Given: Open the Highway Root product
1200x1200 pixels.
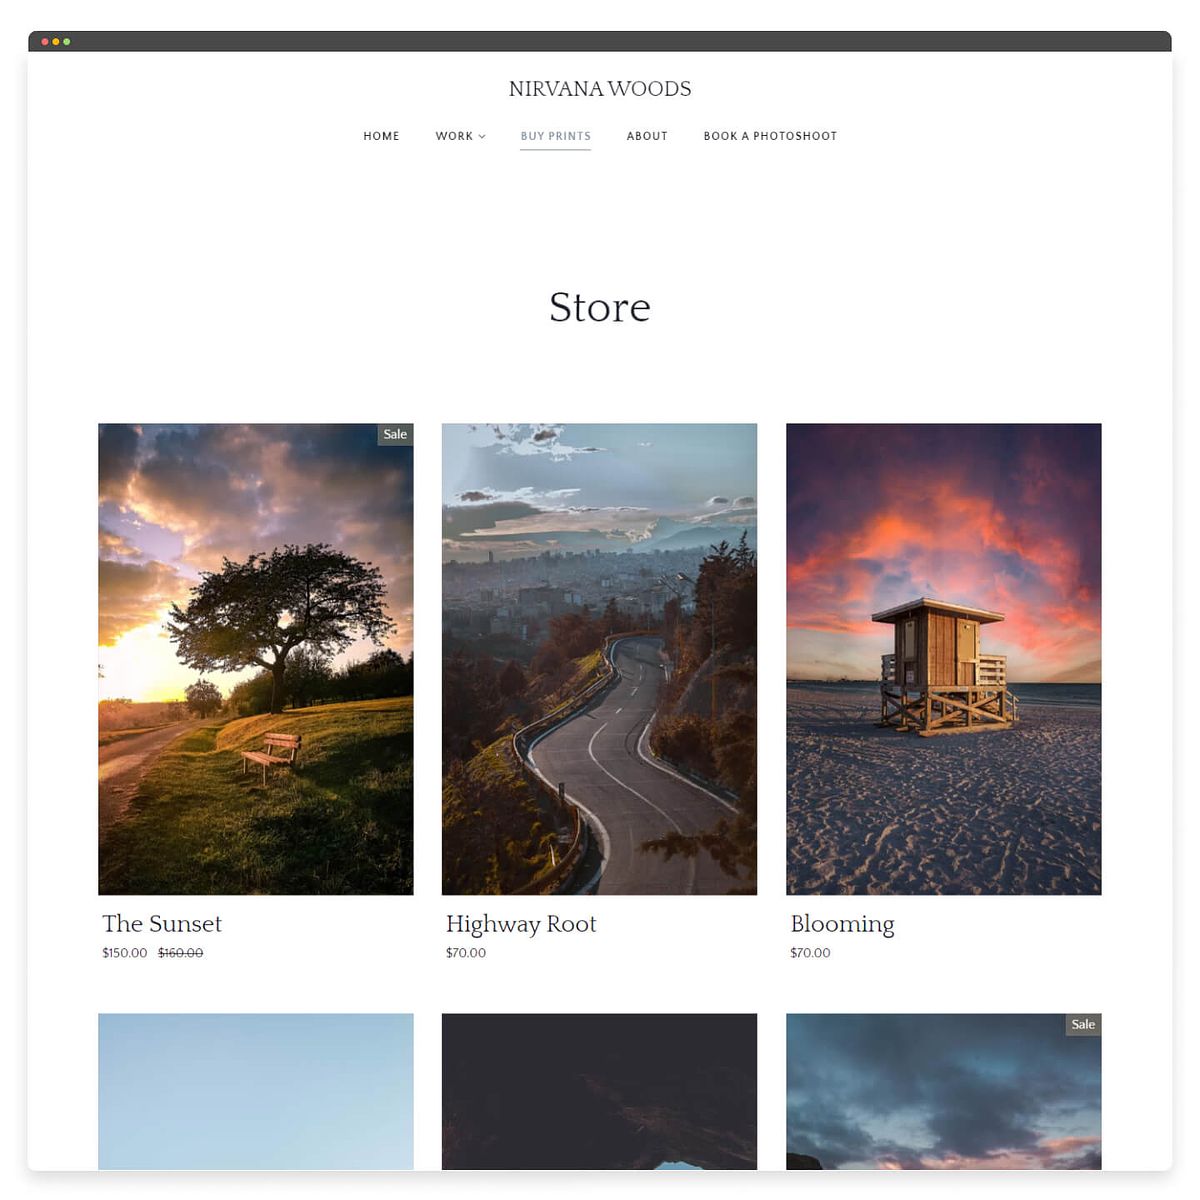Looking at the screenshot, I should pos(521,924).
